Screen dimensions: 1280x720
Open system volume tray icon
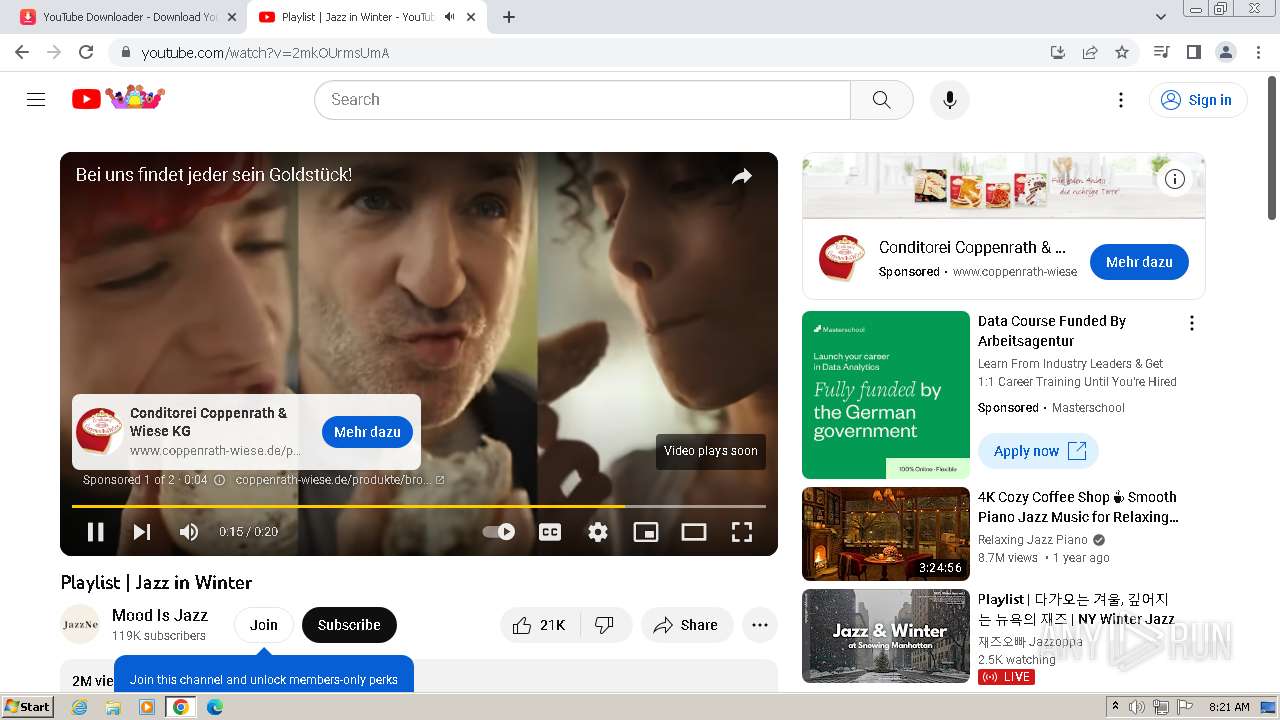pyautogui.click(x=1137, y=707)
